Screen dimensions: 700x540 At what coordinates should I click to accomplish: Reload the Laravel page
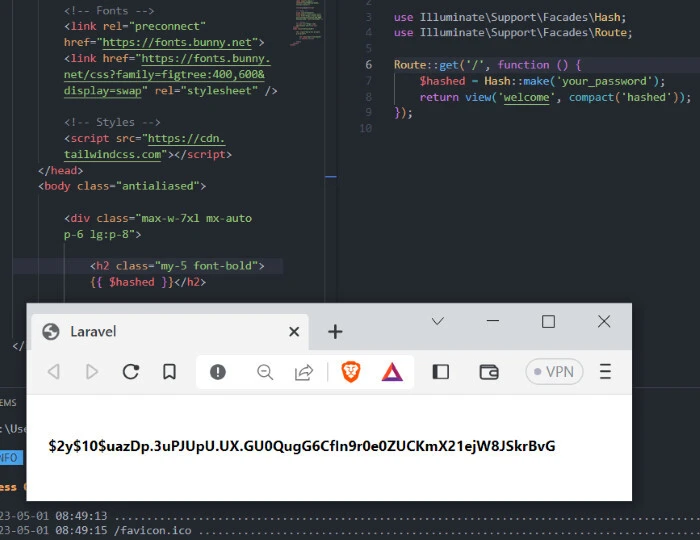[x=131, y=372]
